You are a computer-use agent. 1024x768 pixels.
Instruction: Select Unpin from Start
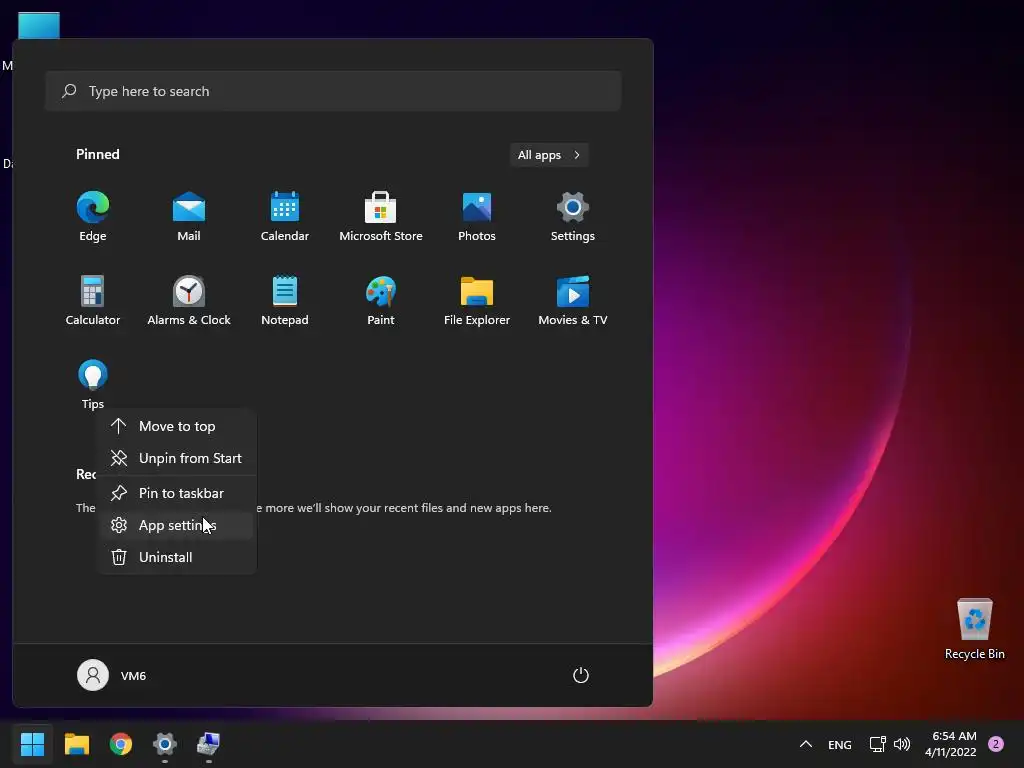176,458
